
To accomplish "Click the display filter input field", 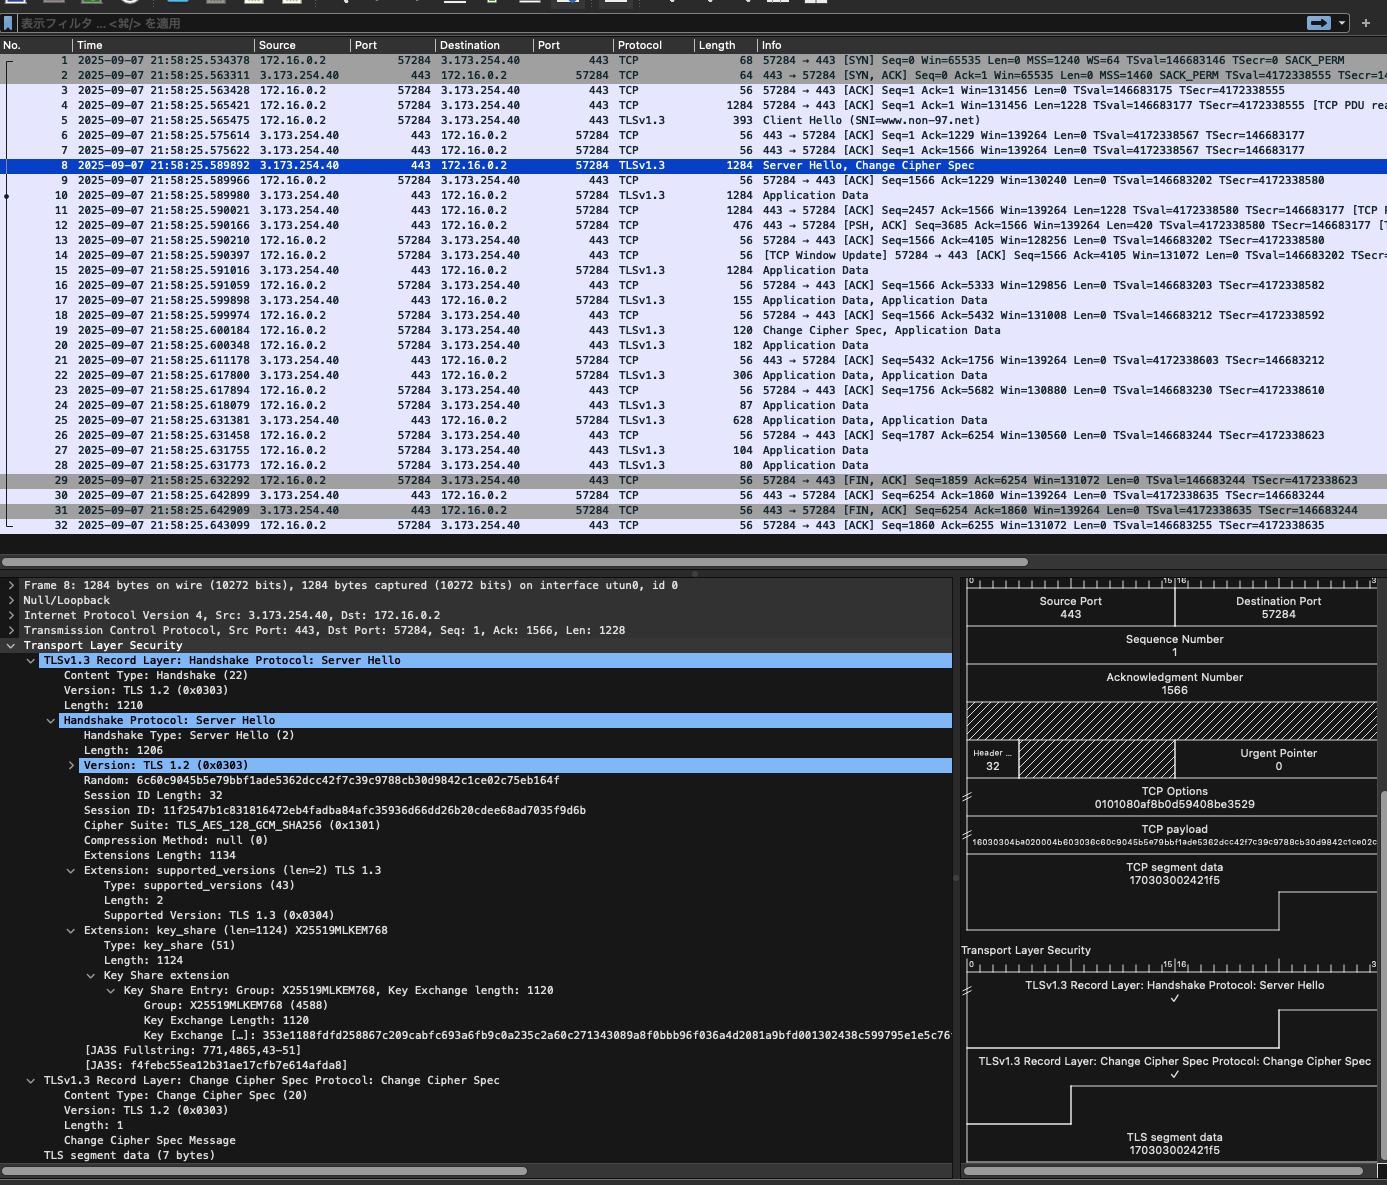I will tap(660, 23).
